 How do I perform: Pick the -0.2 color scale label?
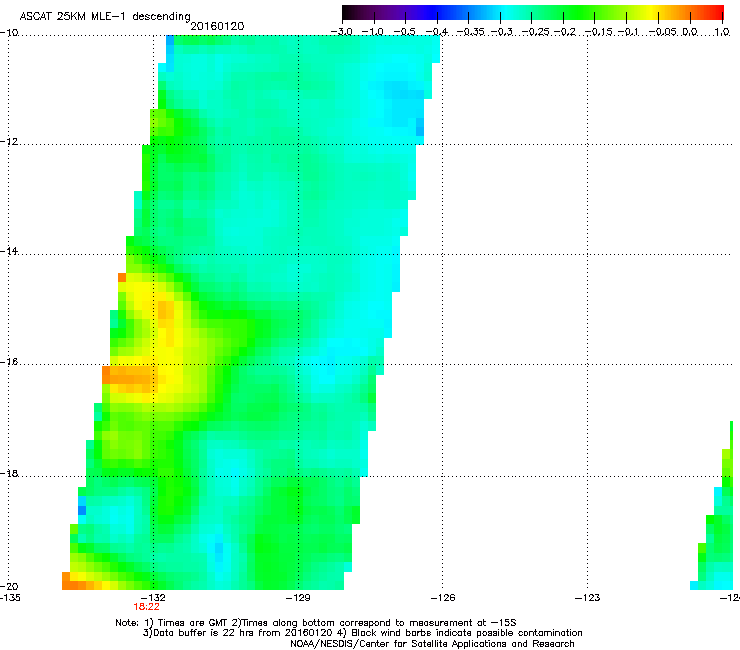[x=565, y=32]
